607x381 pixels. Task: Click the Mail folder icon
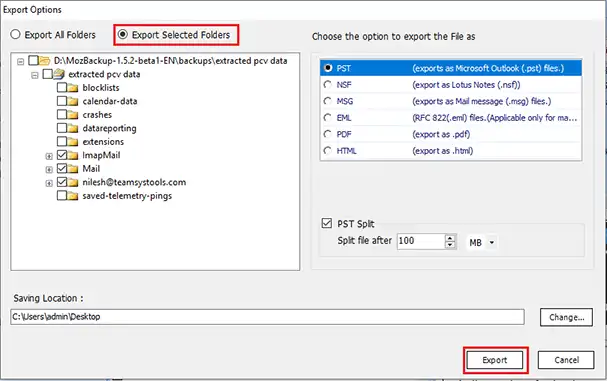tap(72, 169)
